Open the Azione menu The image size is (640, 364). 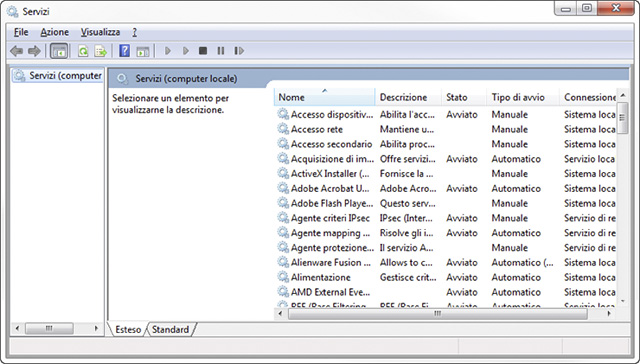click(x=54, y=32)
